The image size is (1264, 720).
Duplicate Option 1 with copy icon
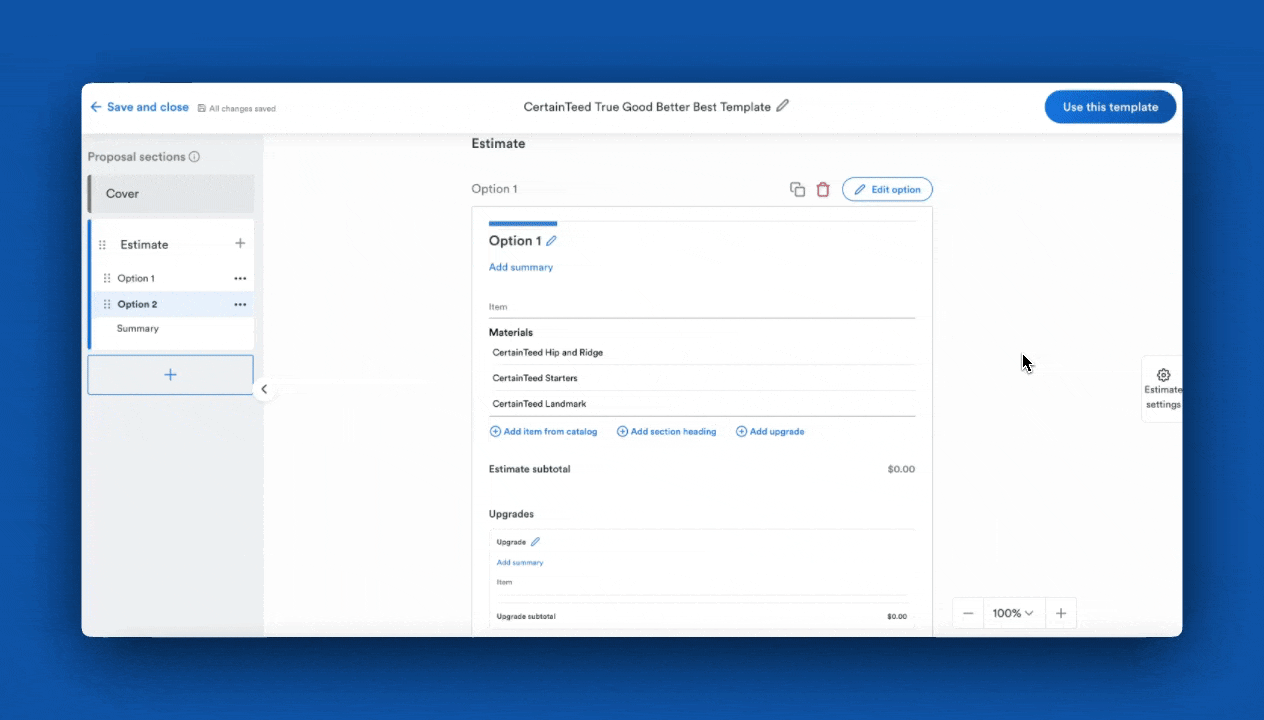tap(797, 189)
